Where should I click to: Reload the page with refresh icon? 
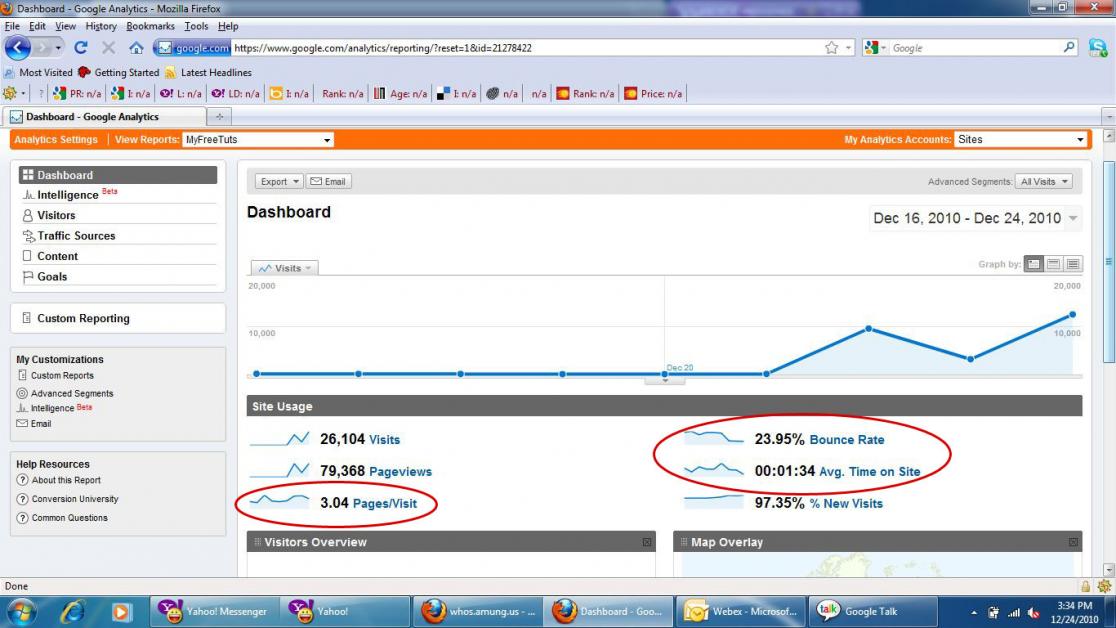[x=80, y=48]
